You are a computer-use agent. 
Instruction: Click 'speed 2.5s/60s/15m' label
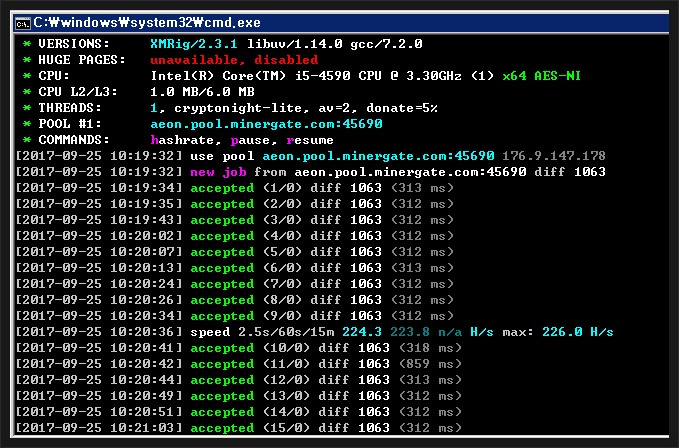pyautogui.click(x=262, y=332)
